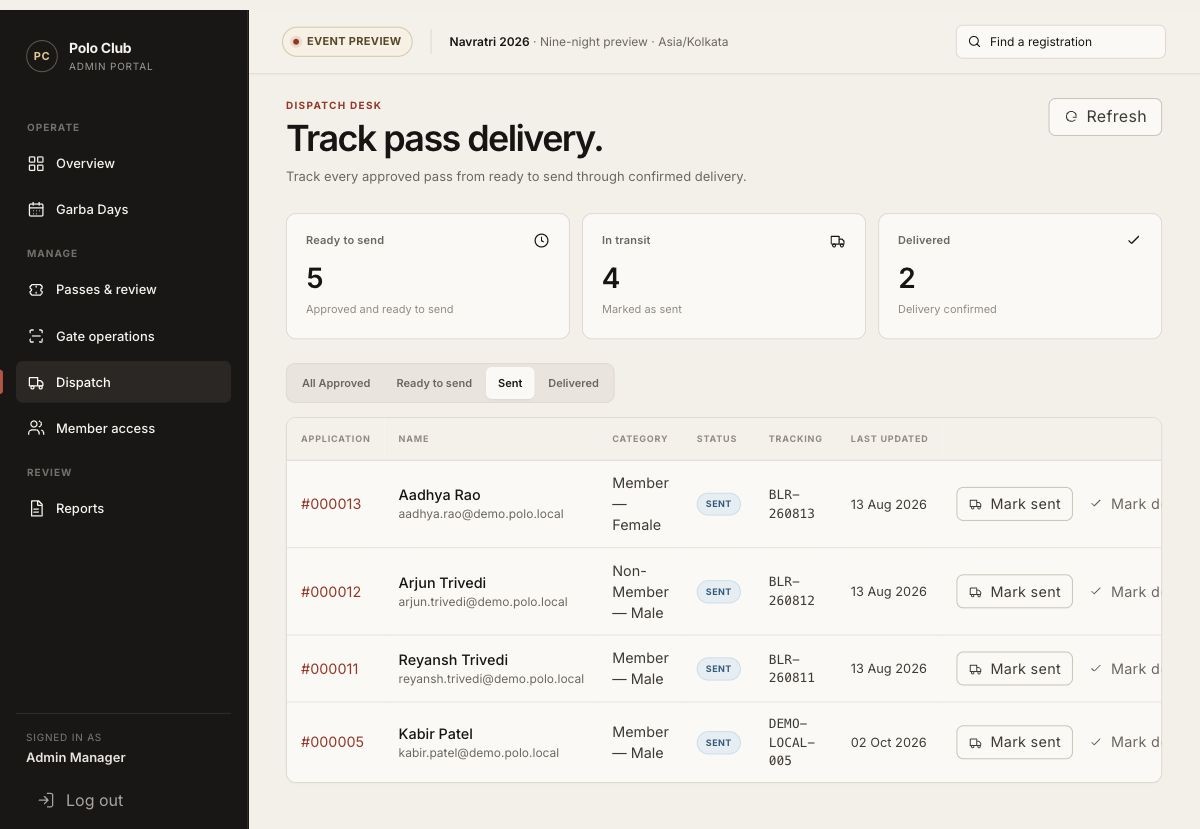This screenshot has height=829, width=1200.
Task: Click the check icon beside Mark d in Reyansh Trivedi's row
Action: click(1096, 669)
